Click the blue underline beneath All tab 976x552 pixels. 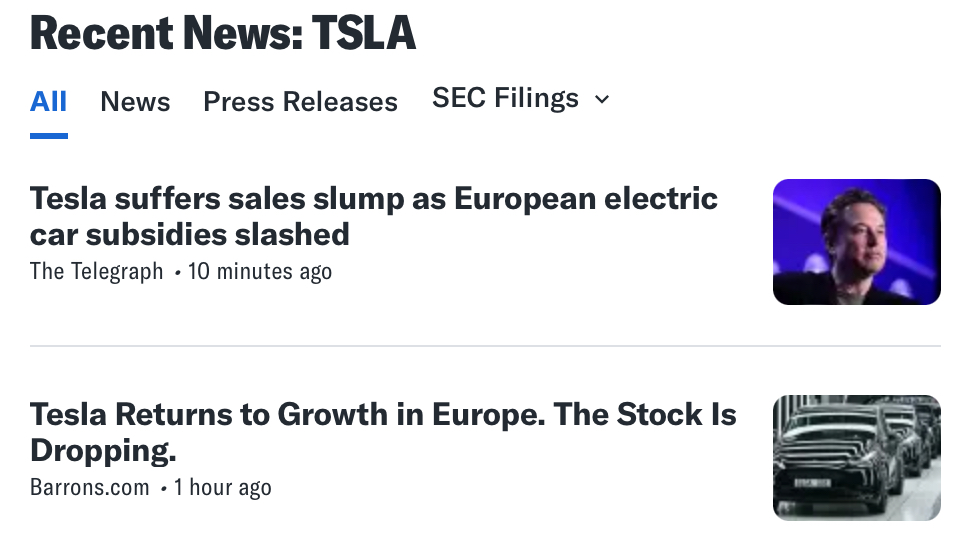[x=48, y=135]
